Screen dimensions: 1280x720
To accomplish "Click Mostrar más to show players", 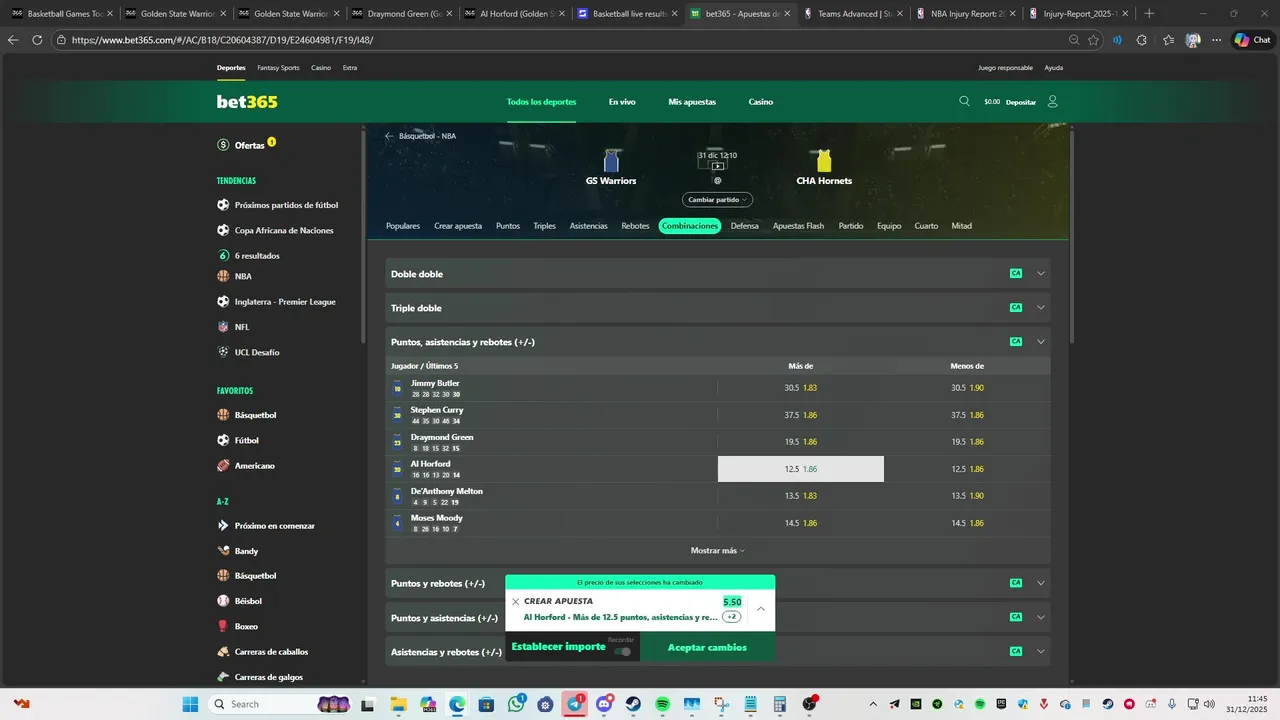I will tap(717, 551).
